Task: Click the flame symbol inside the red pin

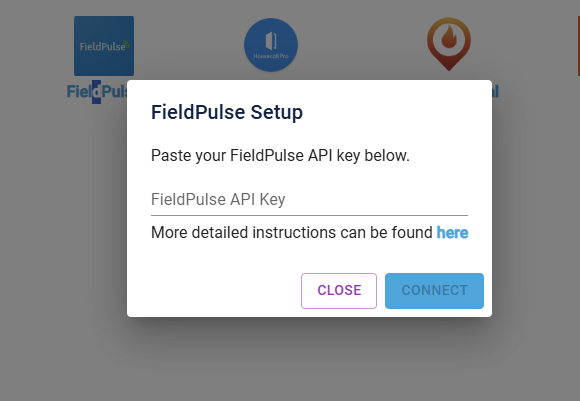Action: point(449,37)
